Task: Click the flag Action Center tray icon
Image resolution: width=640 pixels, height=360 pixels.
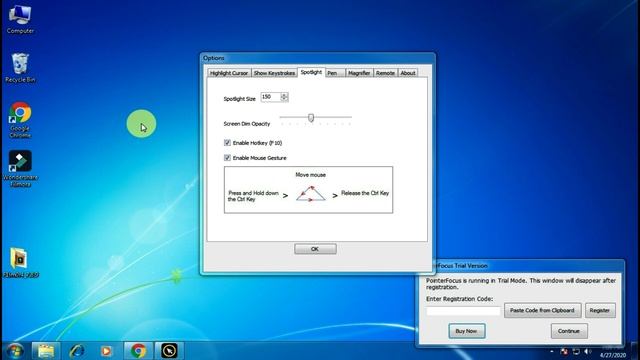Action: pyautogui.click(x=564, y=351)
